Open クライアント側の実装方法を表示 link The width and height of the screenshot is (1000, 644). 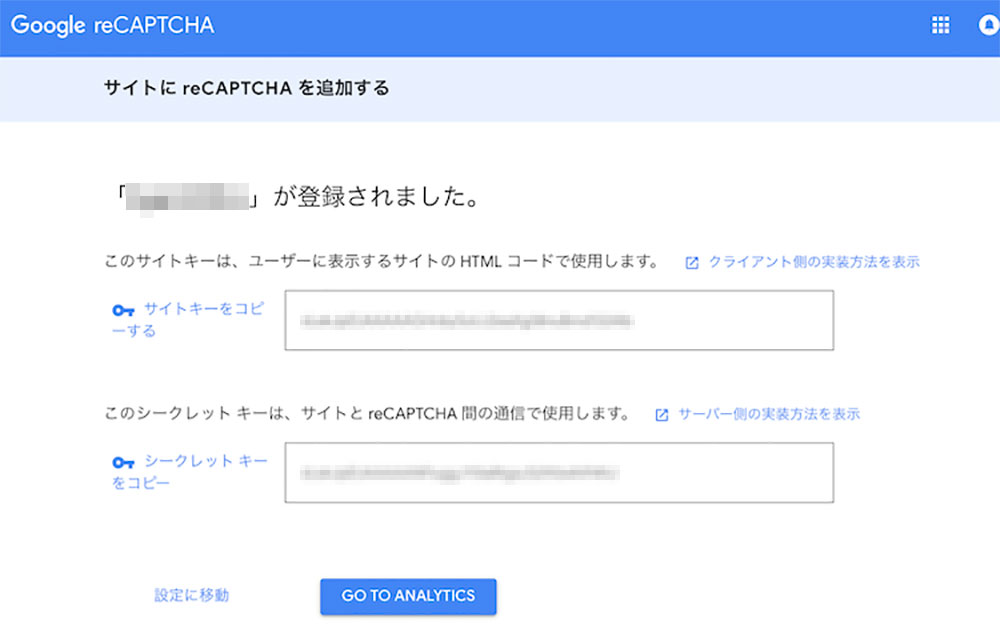coord(813,262)
